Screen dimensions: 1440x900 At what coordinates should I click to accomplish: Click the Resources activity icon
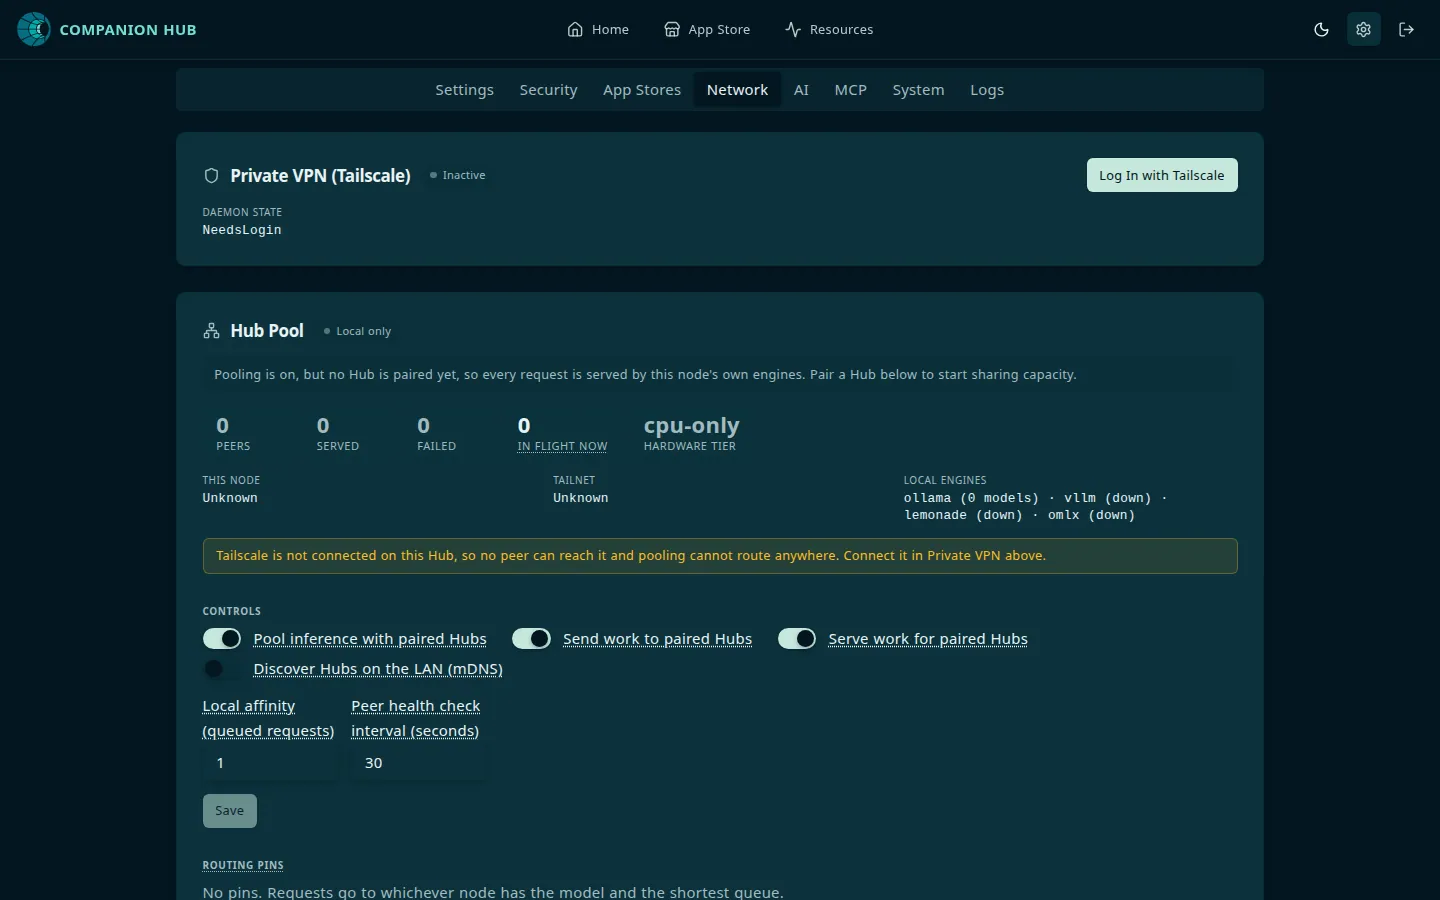click(793, 29)
